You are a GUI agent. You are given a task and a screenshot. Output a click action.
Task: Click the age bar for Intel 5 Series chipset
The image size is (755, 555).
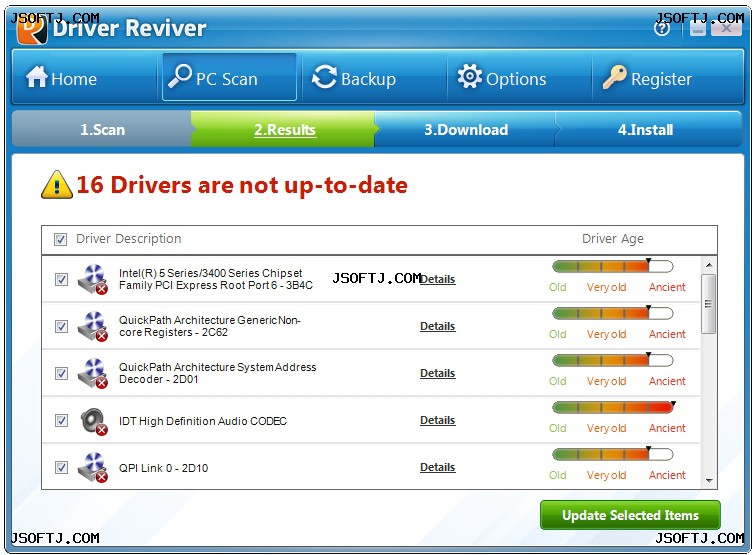[612, 266]
